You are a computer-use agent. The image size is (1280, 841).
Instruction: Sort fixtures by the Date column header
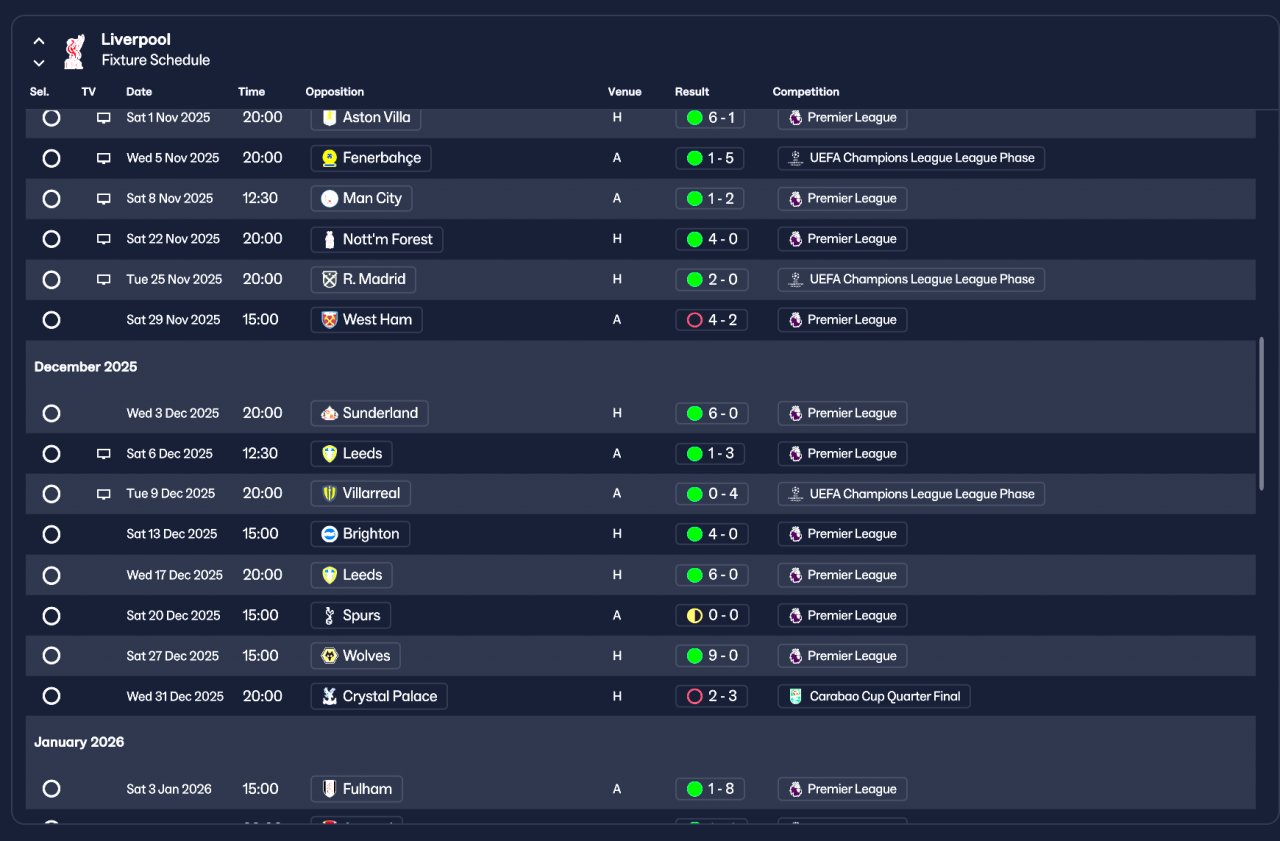(x=139, y=92)
